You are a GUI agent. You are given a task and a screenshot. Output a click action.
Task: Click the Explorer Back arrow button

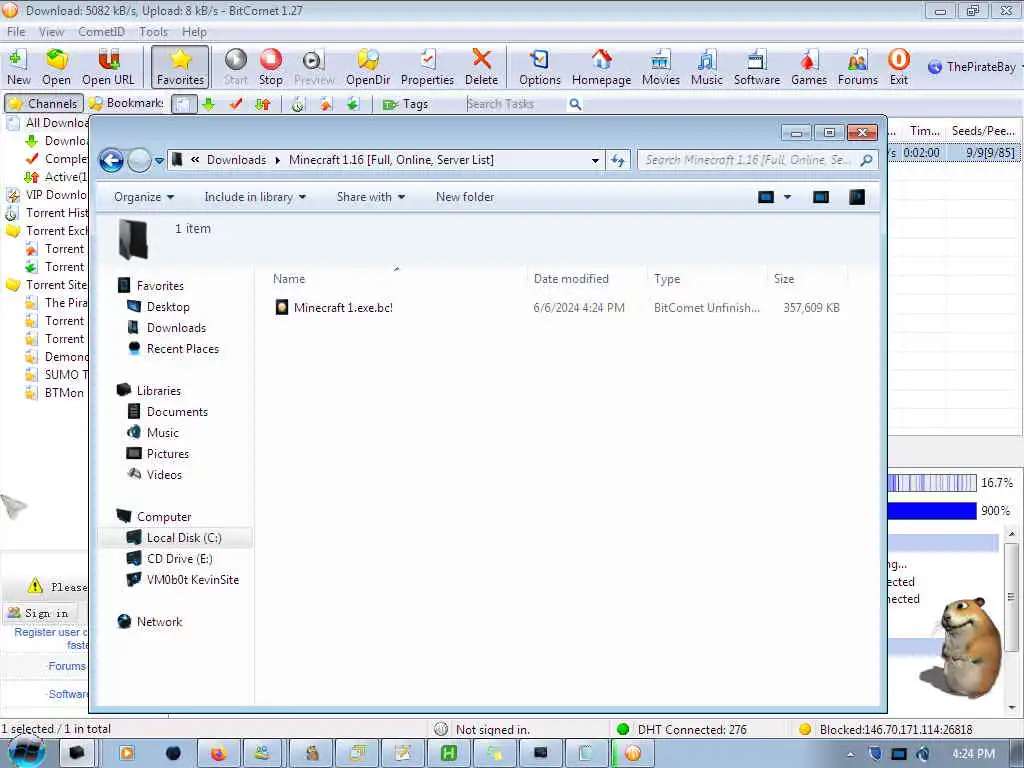[x=112, y=160]
